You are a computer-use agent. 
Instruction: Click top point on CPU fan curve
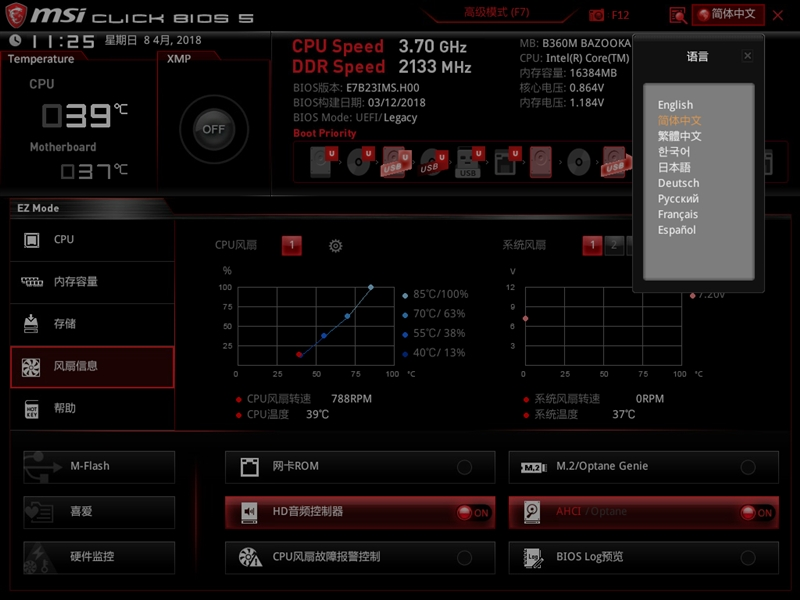point(371,287)
